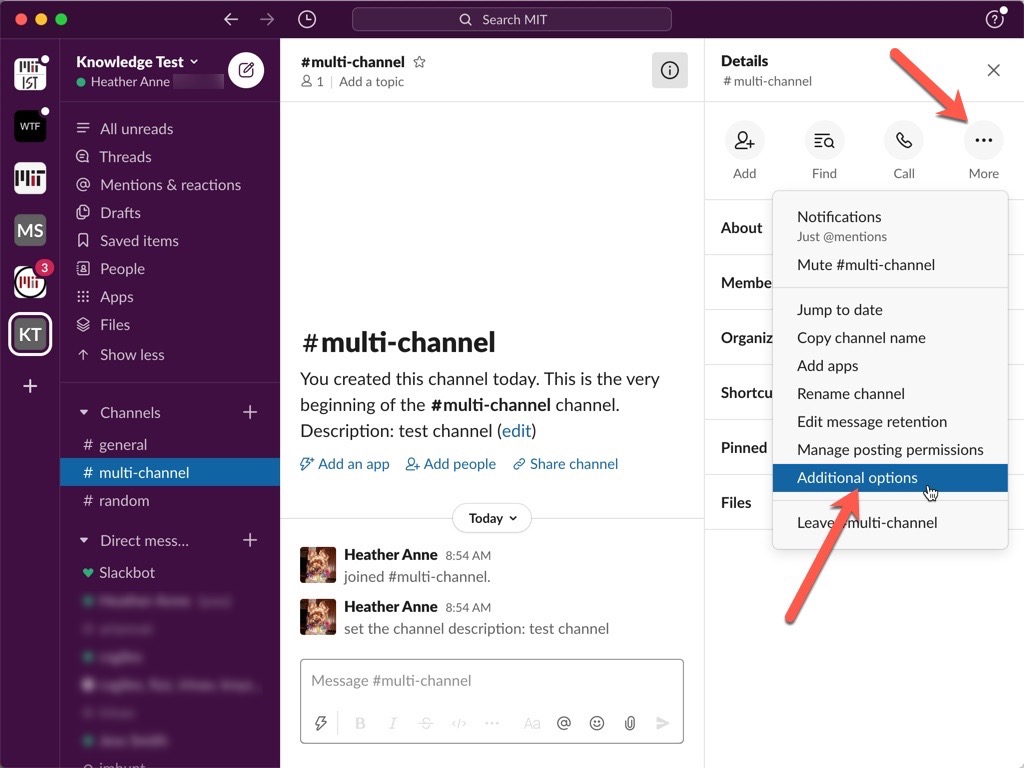Open Notifications in the More menu

pos(889,226)
